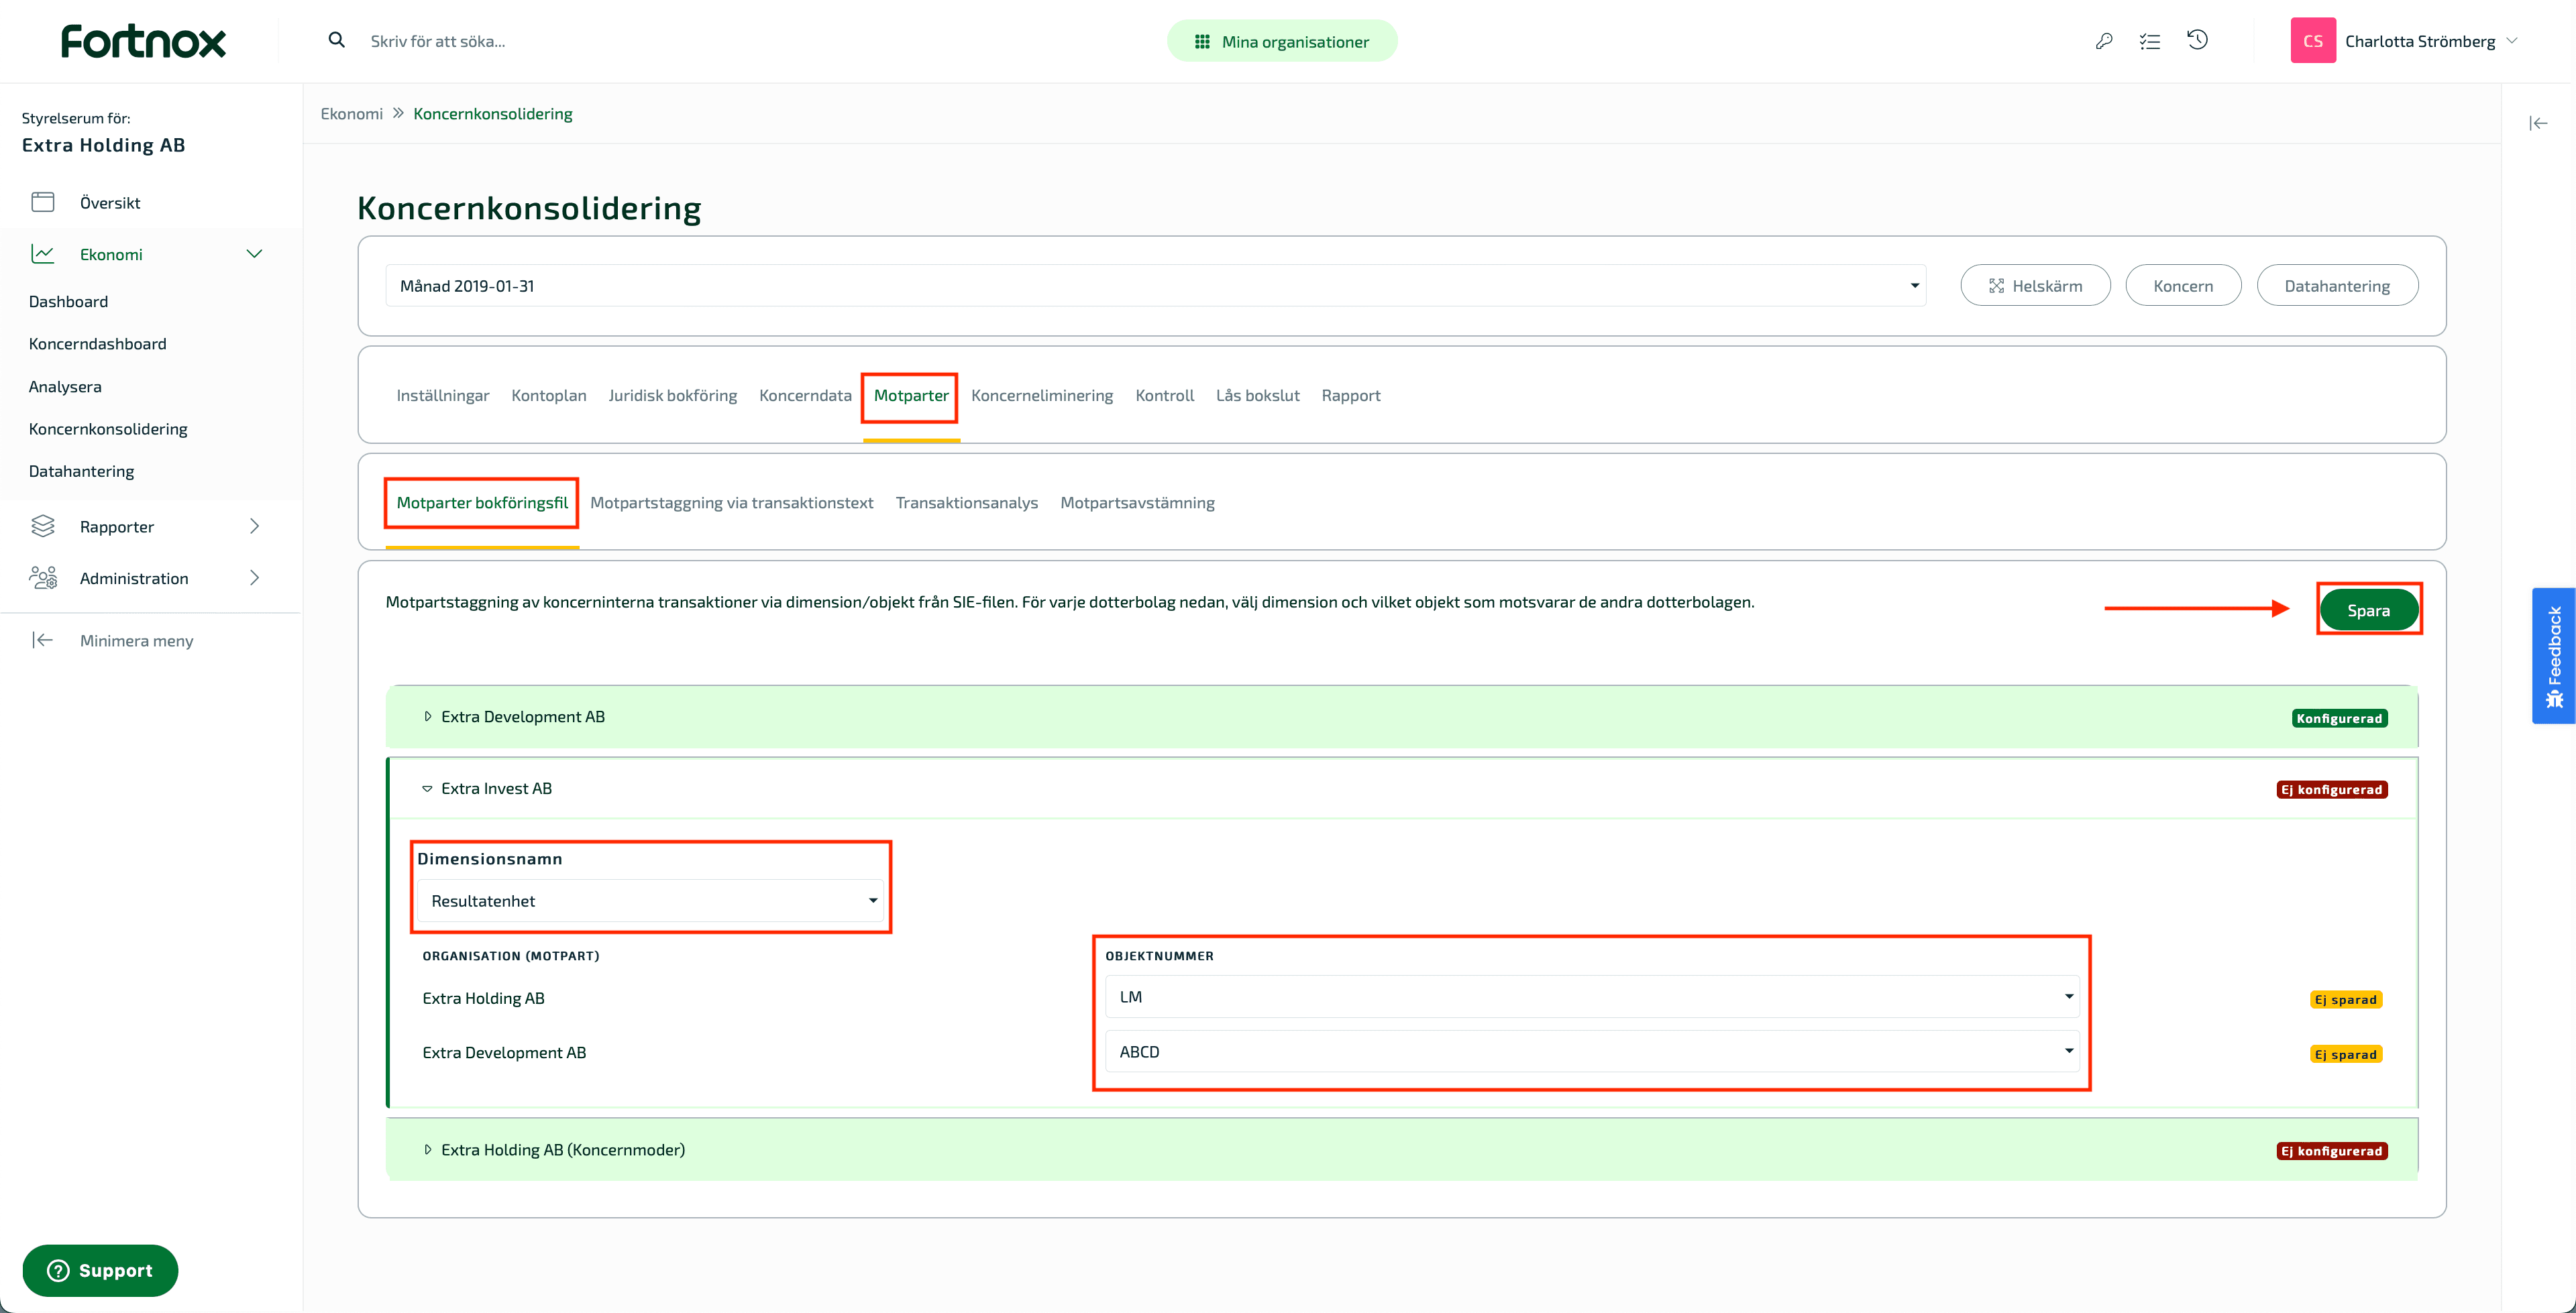Click the Konfigurerad status badge
Image resolution: width=2576 pixels, height=1313 pixels.
pos(2339,718)
